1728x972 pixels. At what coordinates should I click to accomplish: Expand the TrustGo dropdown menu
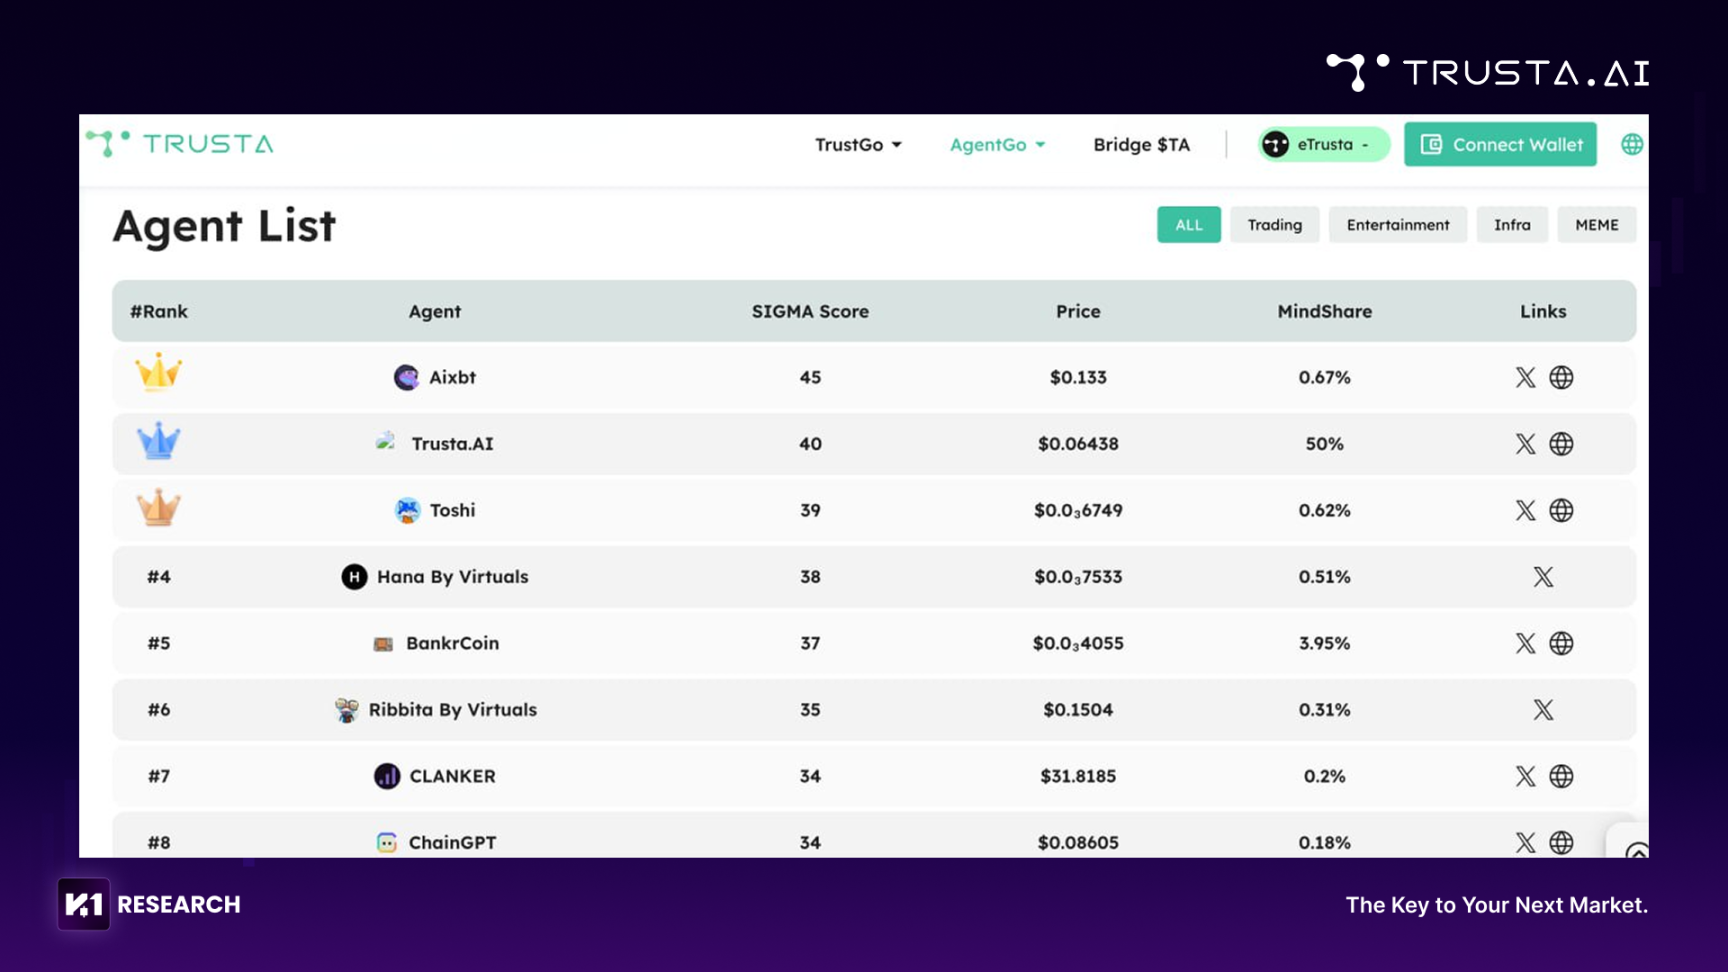tap(857, 145)
